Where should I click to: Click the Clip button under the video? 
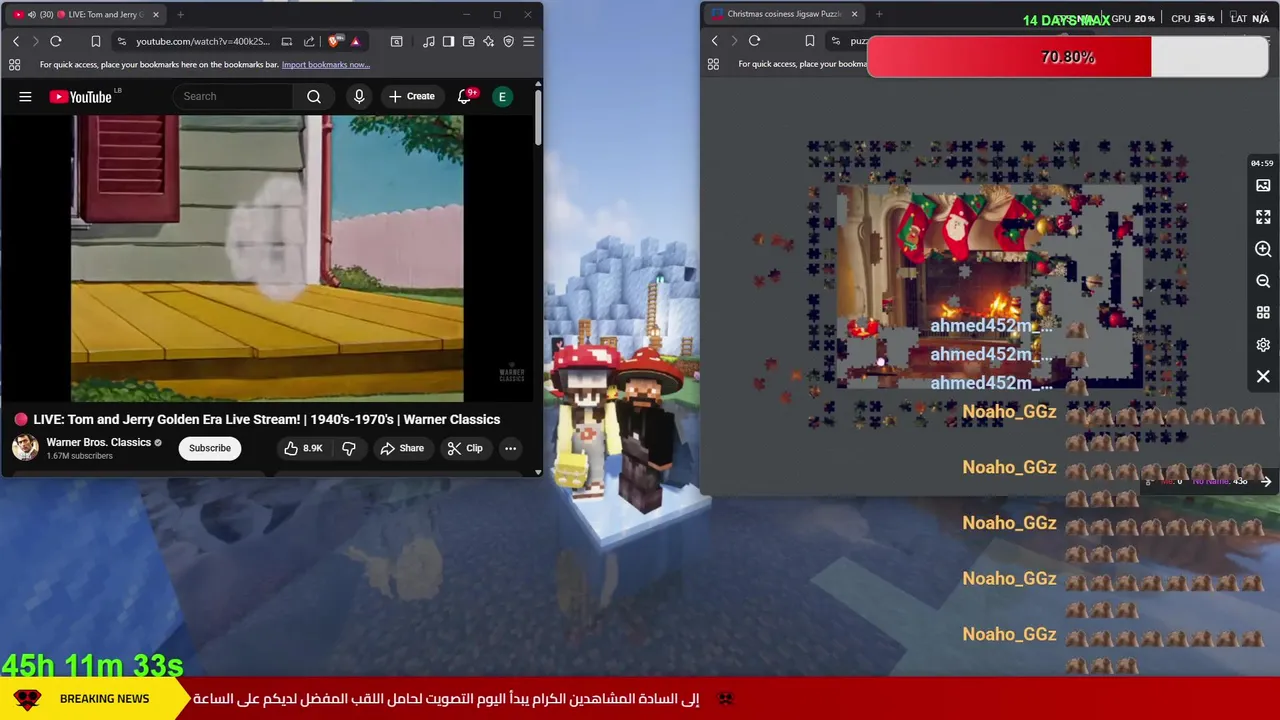[x=465, y=448]
